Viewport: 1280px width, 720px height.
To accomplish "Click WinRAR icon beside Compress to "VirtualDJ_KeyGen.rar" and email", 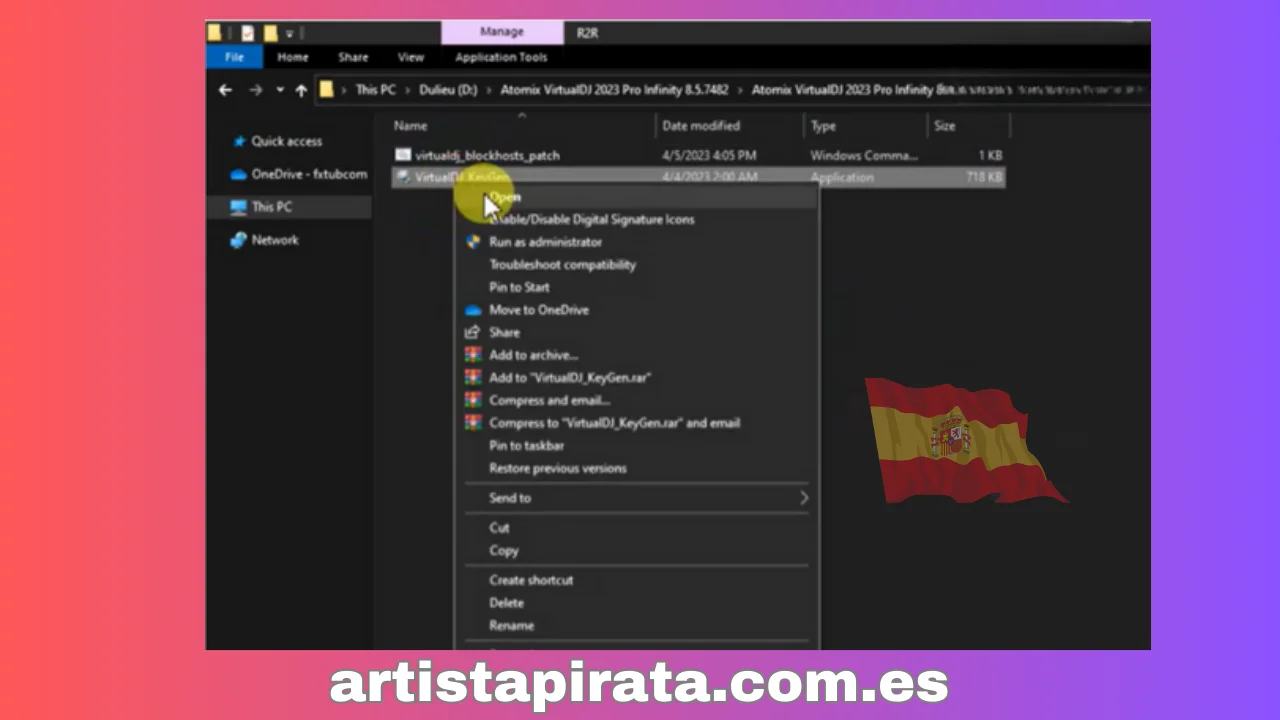I will click(473, 422).
